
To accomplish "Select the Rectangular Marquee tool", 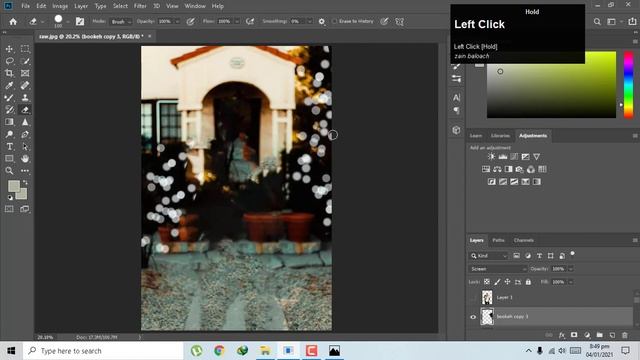I will (25, 49).
